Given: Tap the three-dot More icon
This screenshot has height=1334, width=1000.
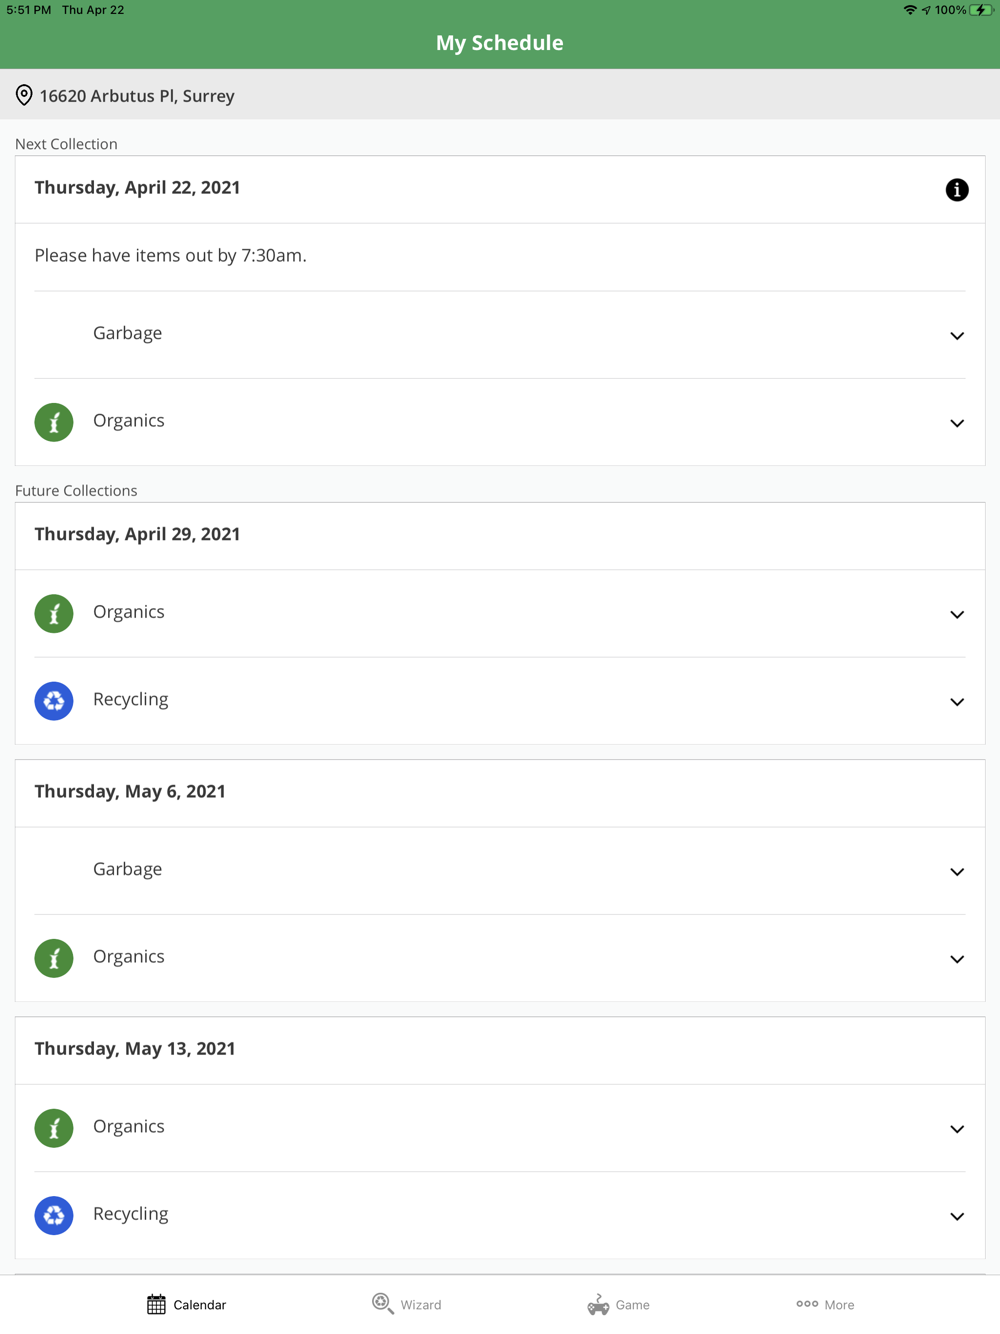Looking at the screenshot, I should coord(807,1304).
